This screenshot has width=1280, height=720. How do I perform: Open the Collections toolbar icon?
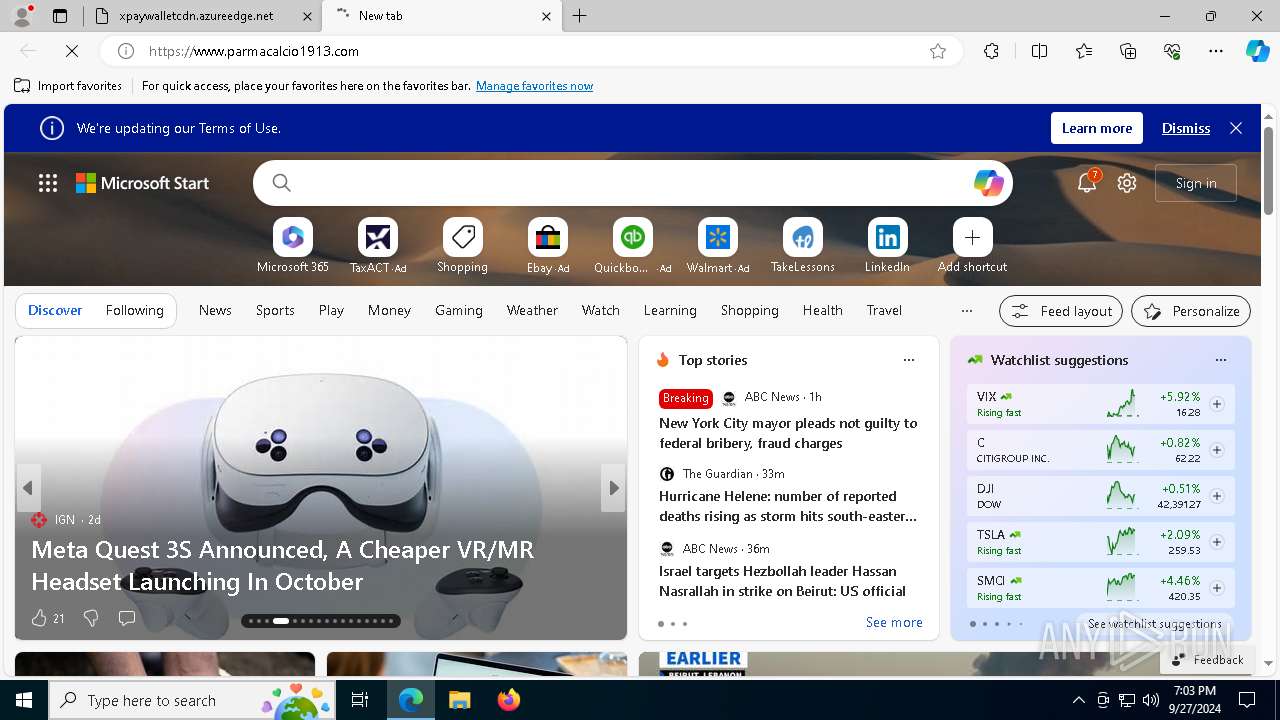tap(1128, 51)
